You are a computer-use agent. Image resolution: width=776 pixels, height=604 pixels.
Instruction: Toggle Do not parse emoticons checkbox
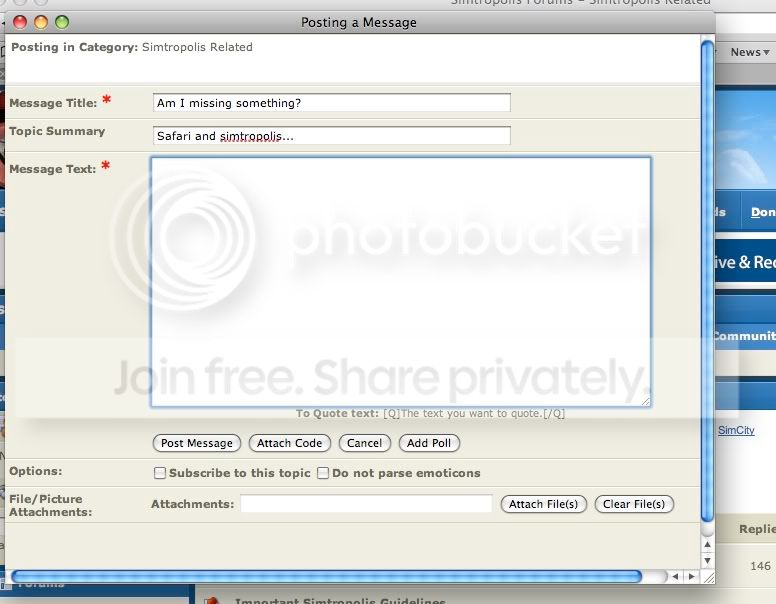(323, 473)
